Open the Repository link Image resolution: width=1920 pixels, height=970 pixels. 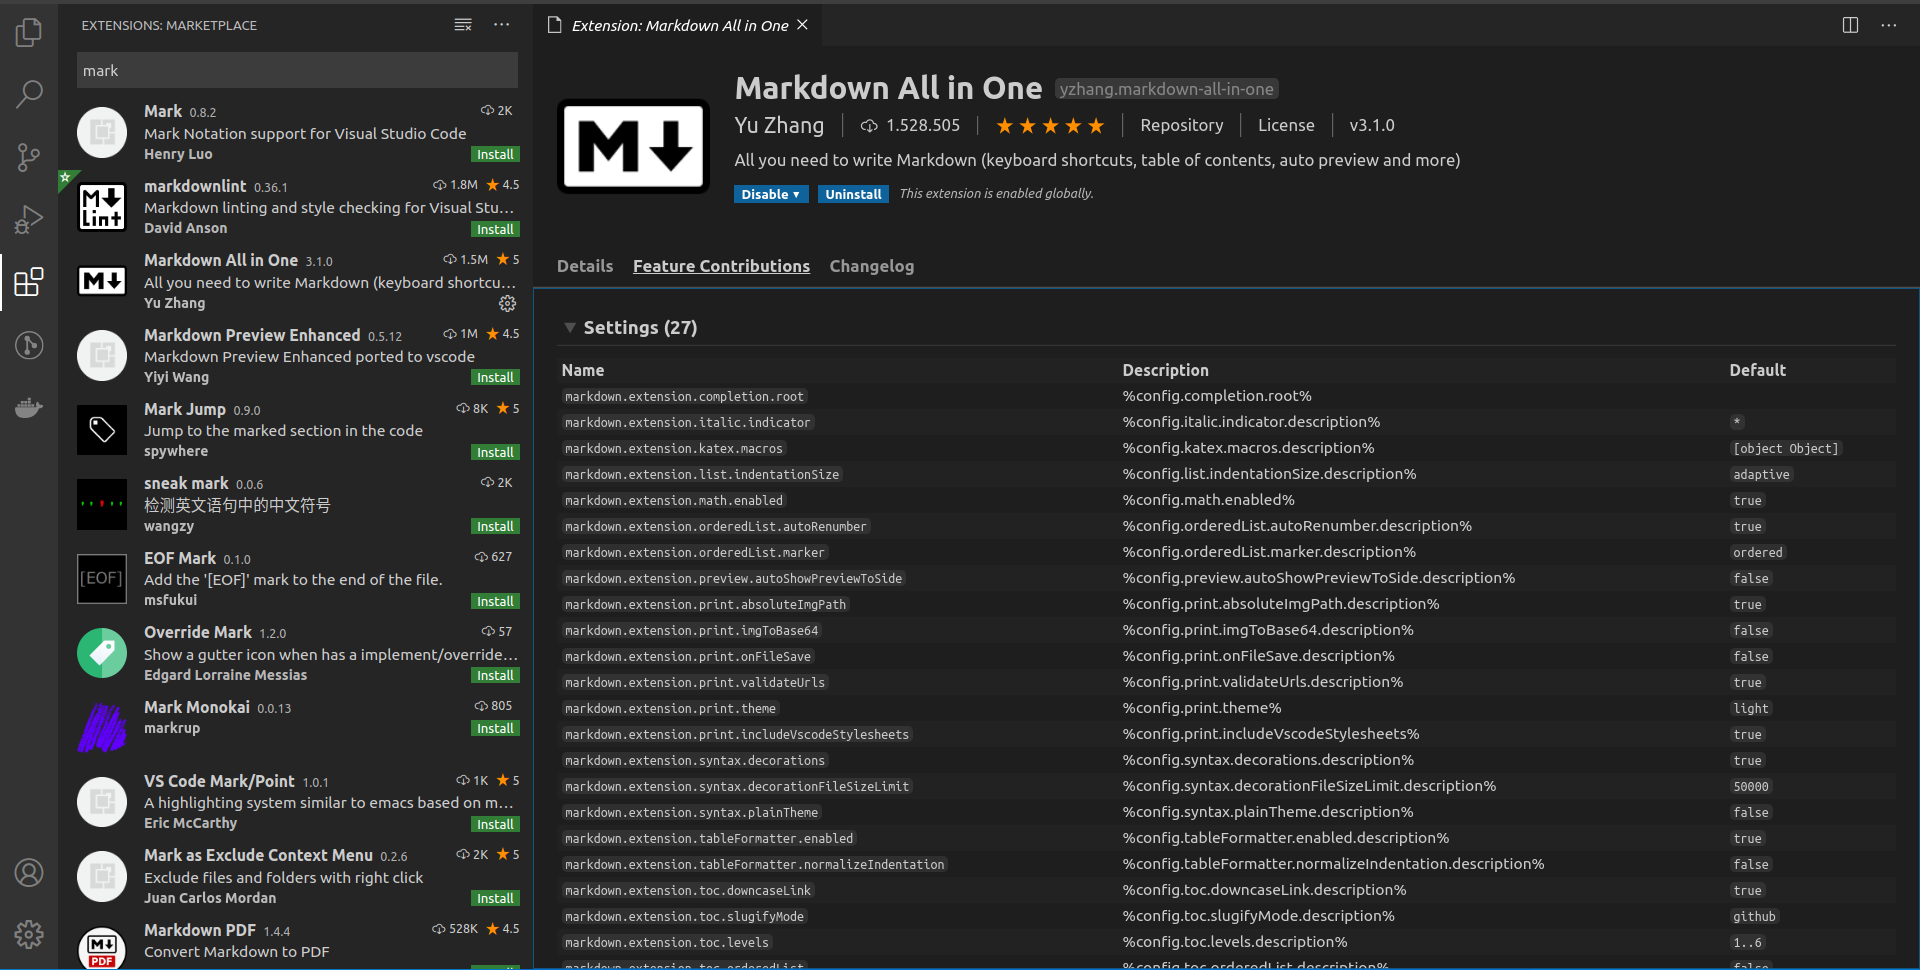(1181, 125)
